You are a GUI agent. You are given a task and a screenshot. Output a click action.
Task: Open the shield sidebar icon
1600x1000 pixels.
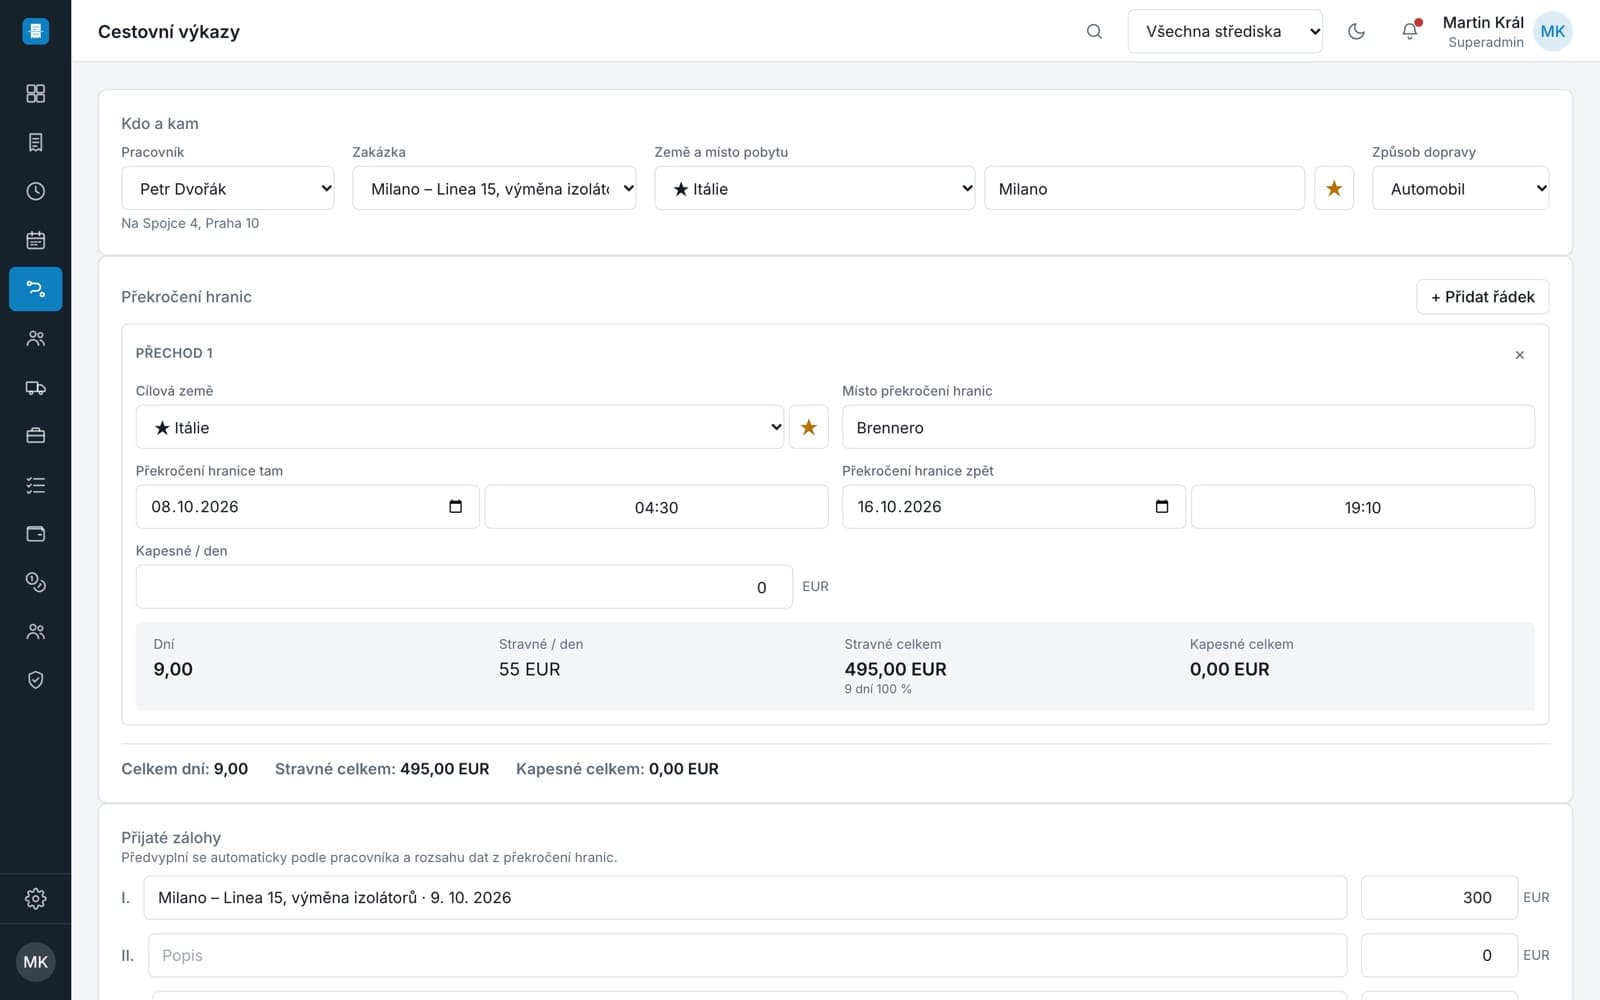tap(36, 680)
